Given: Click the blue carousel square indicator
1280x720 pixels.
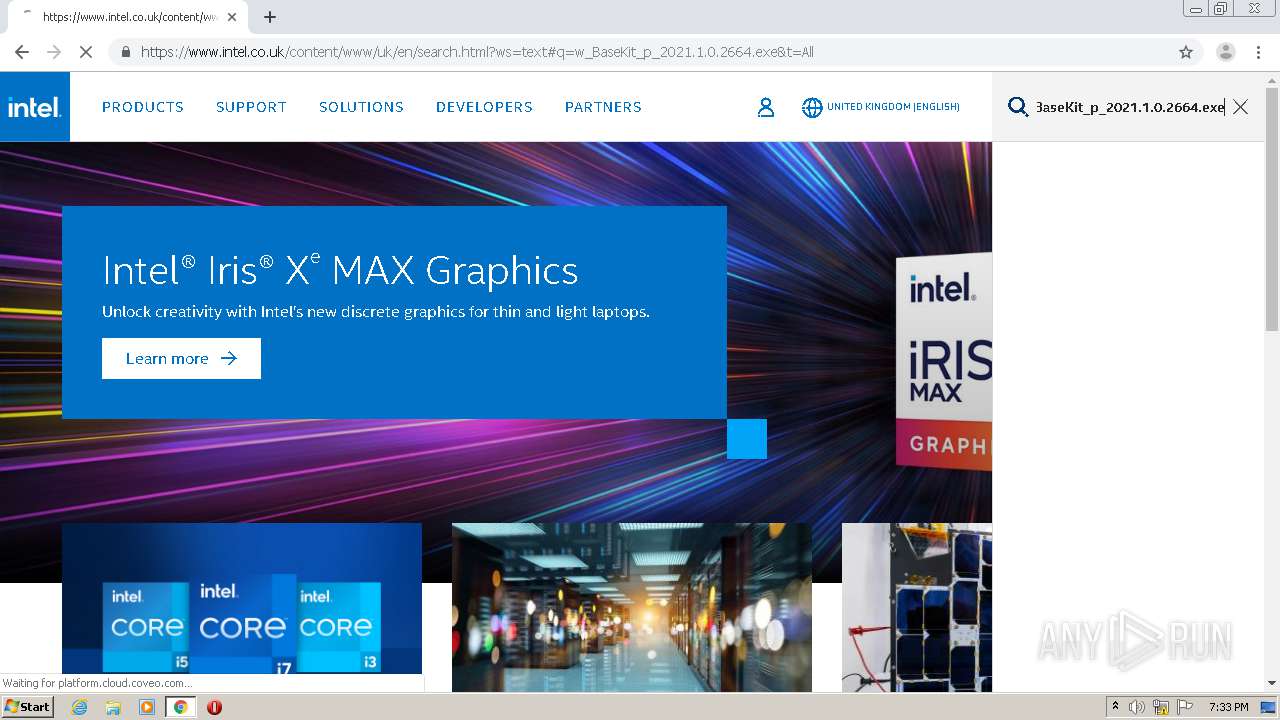Looking at the screenshot, I should (747, 439).
